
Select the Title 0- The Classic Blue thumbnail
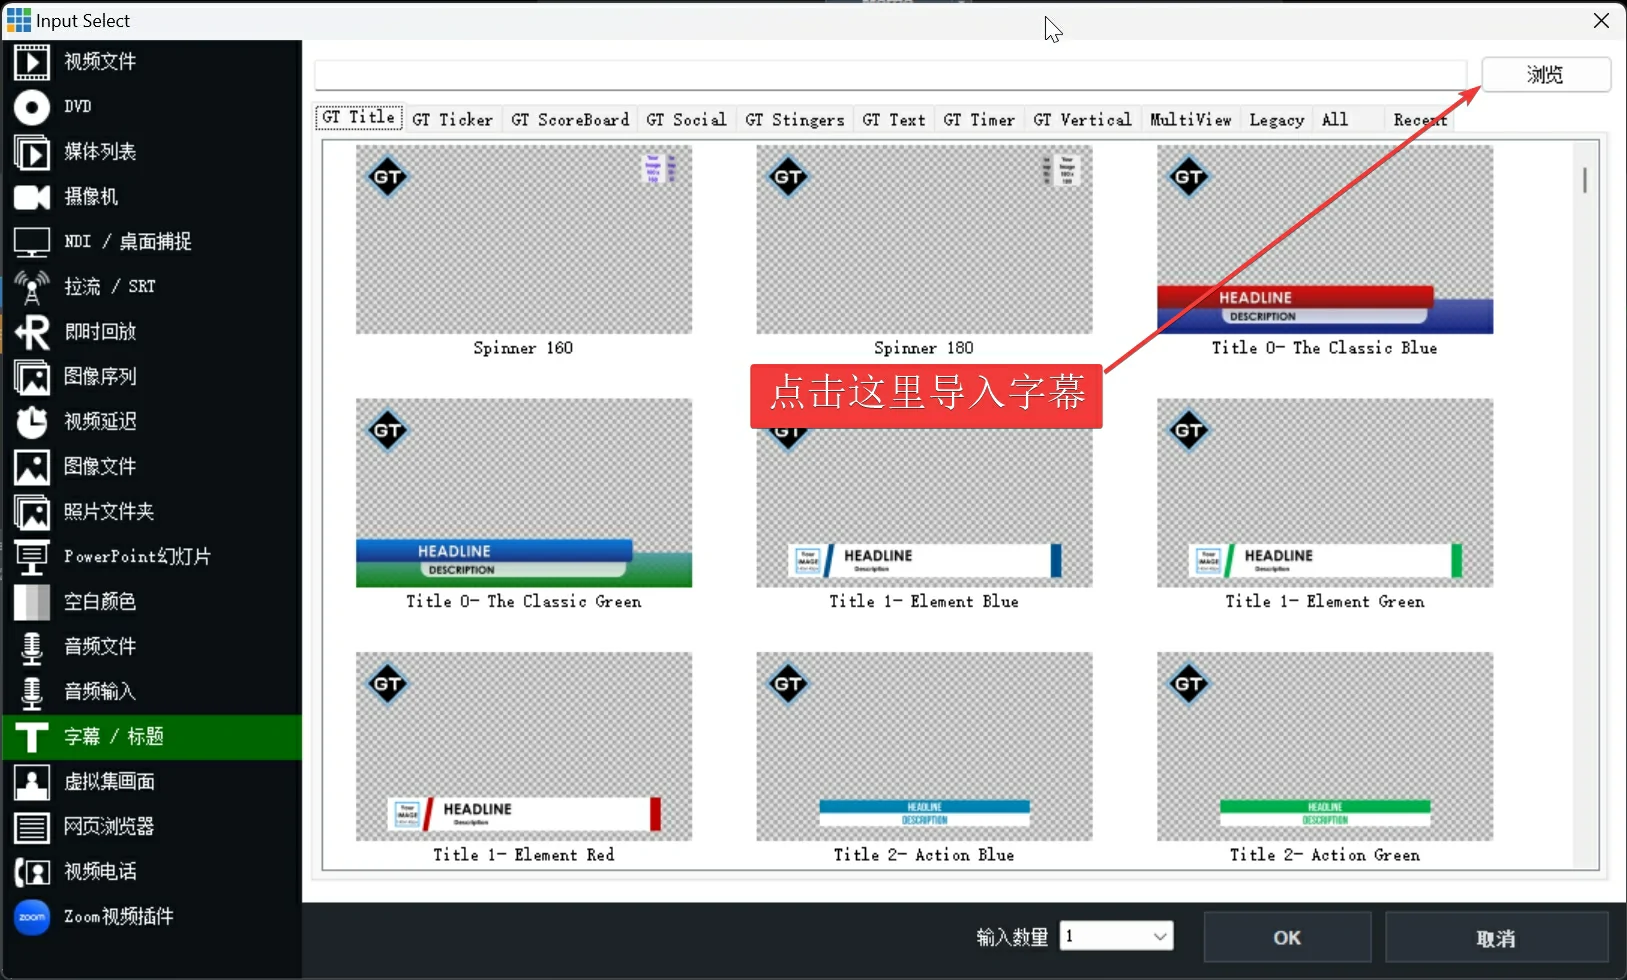coord(1324,240)
